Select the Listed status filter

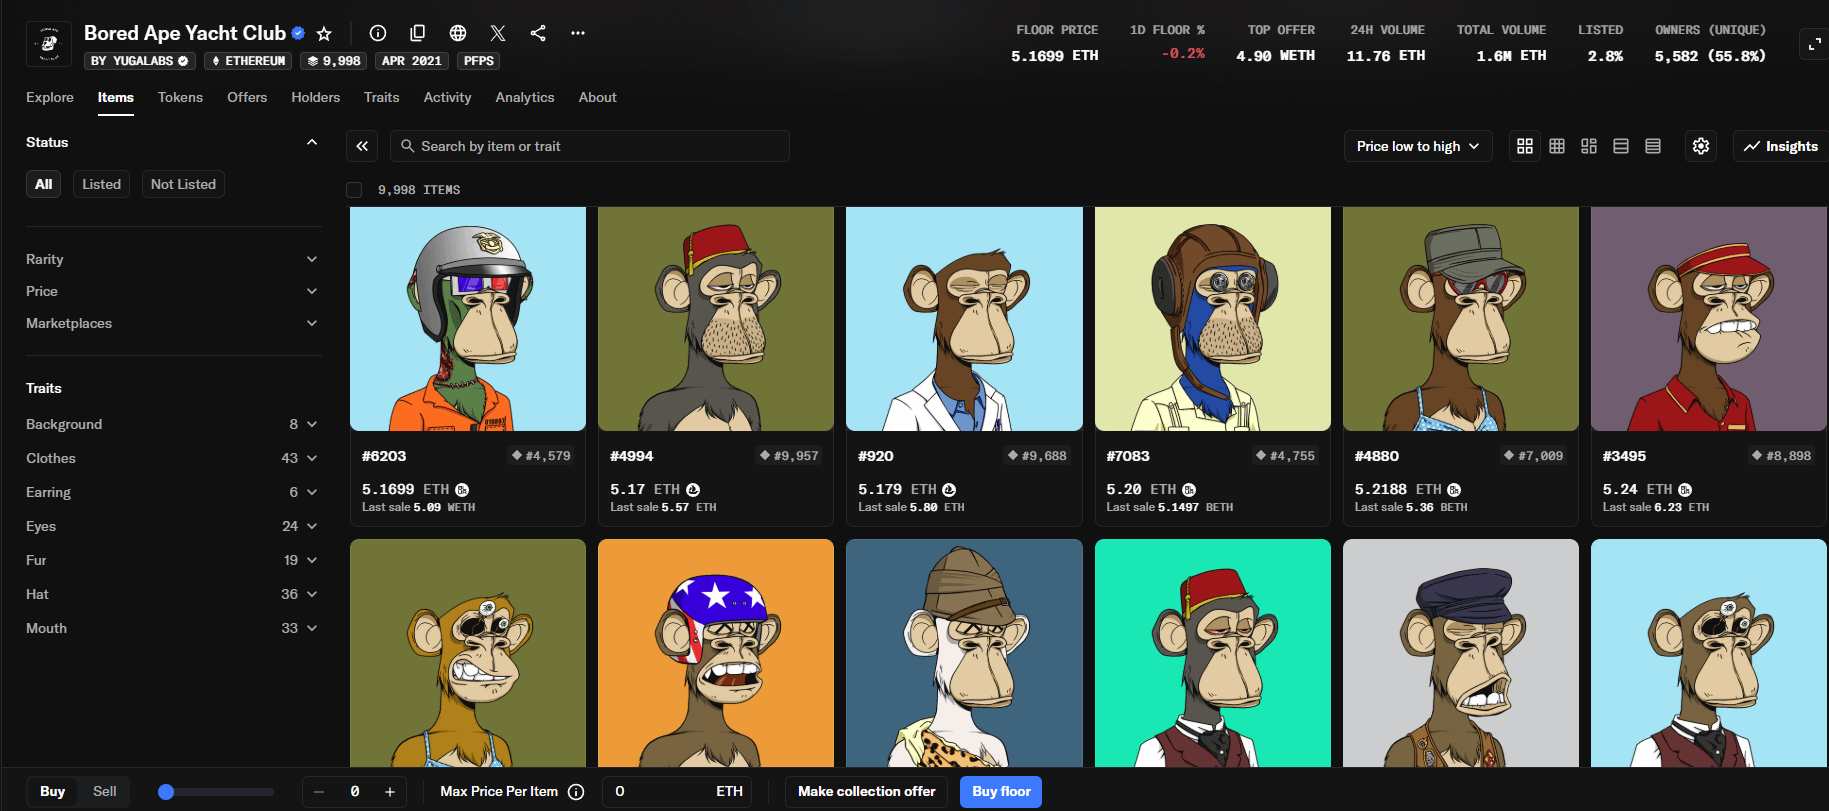coord(101,184)
